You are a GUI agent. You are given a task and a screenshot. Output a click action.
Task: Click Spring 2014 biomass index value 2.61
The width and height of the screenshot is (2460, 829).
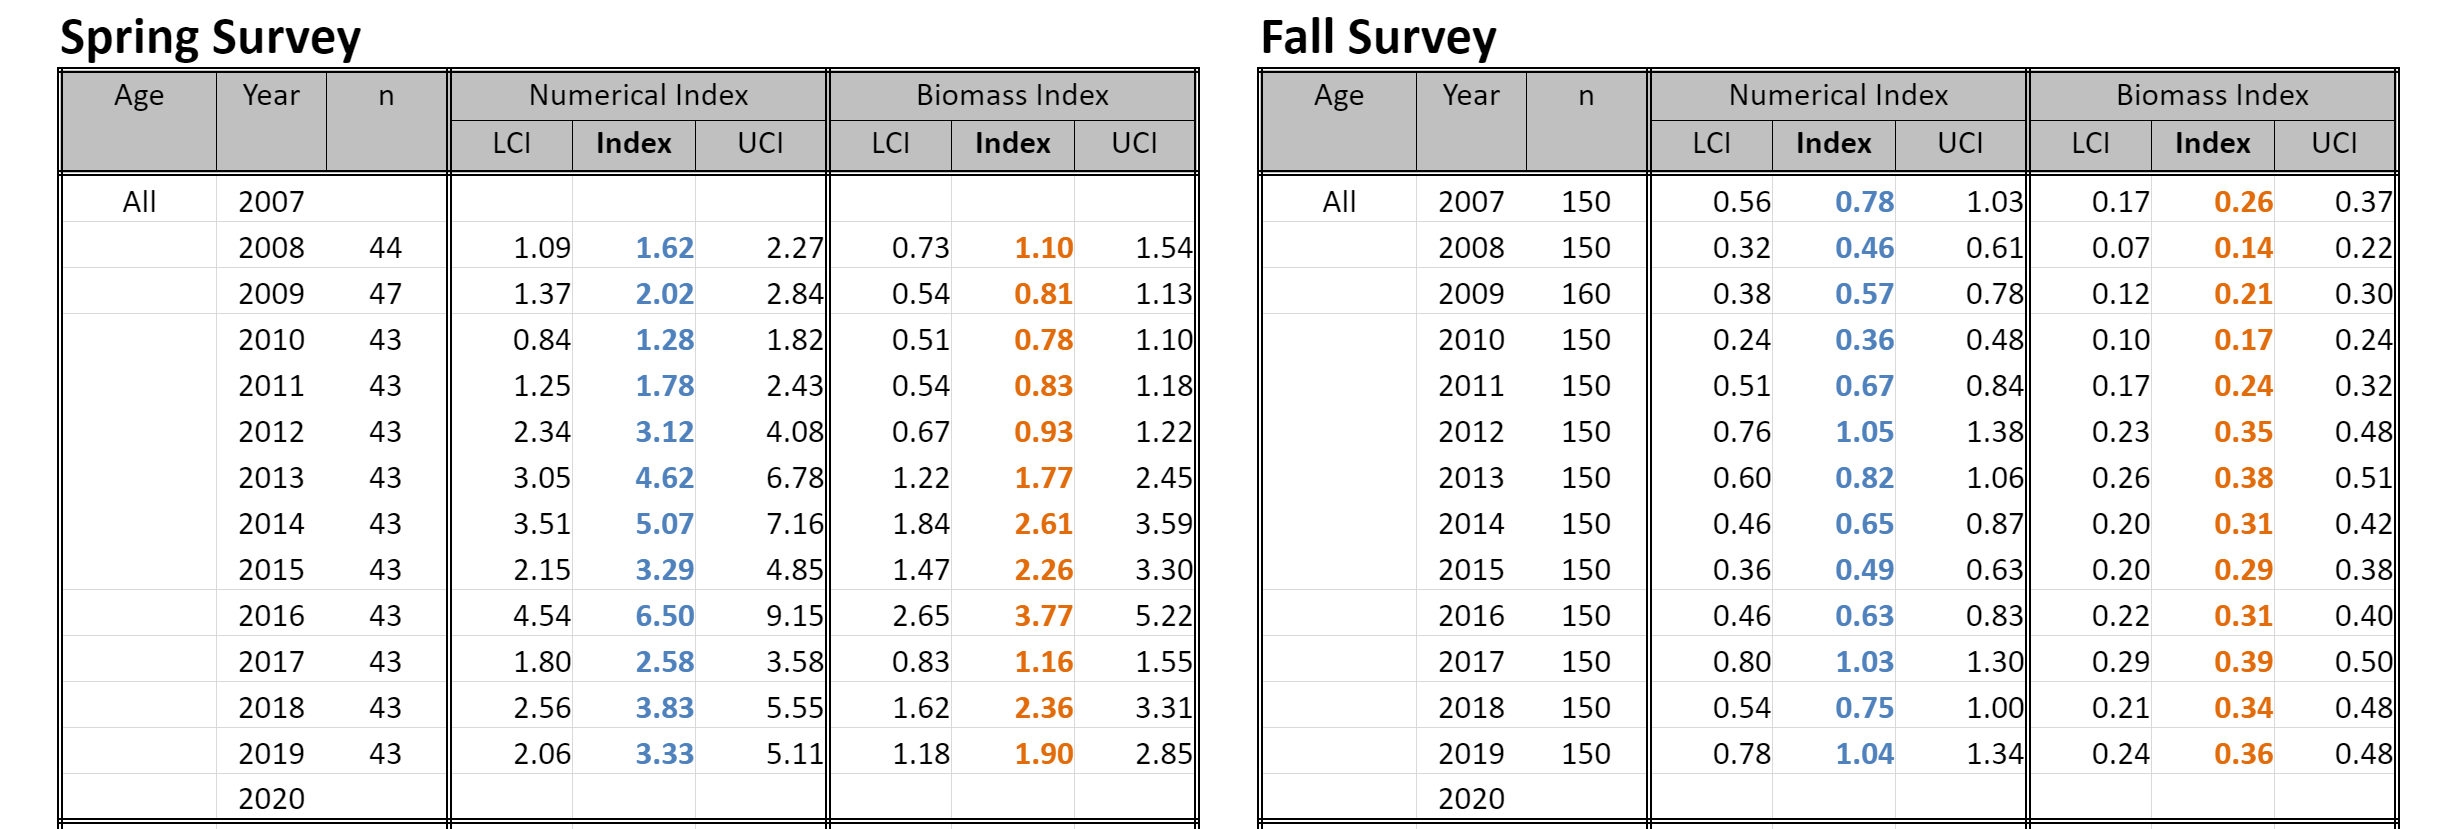click(1043, 524)
